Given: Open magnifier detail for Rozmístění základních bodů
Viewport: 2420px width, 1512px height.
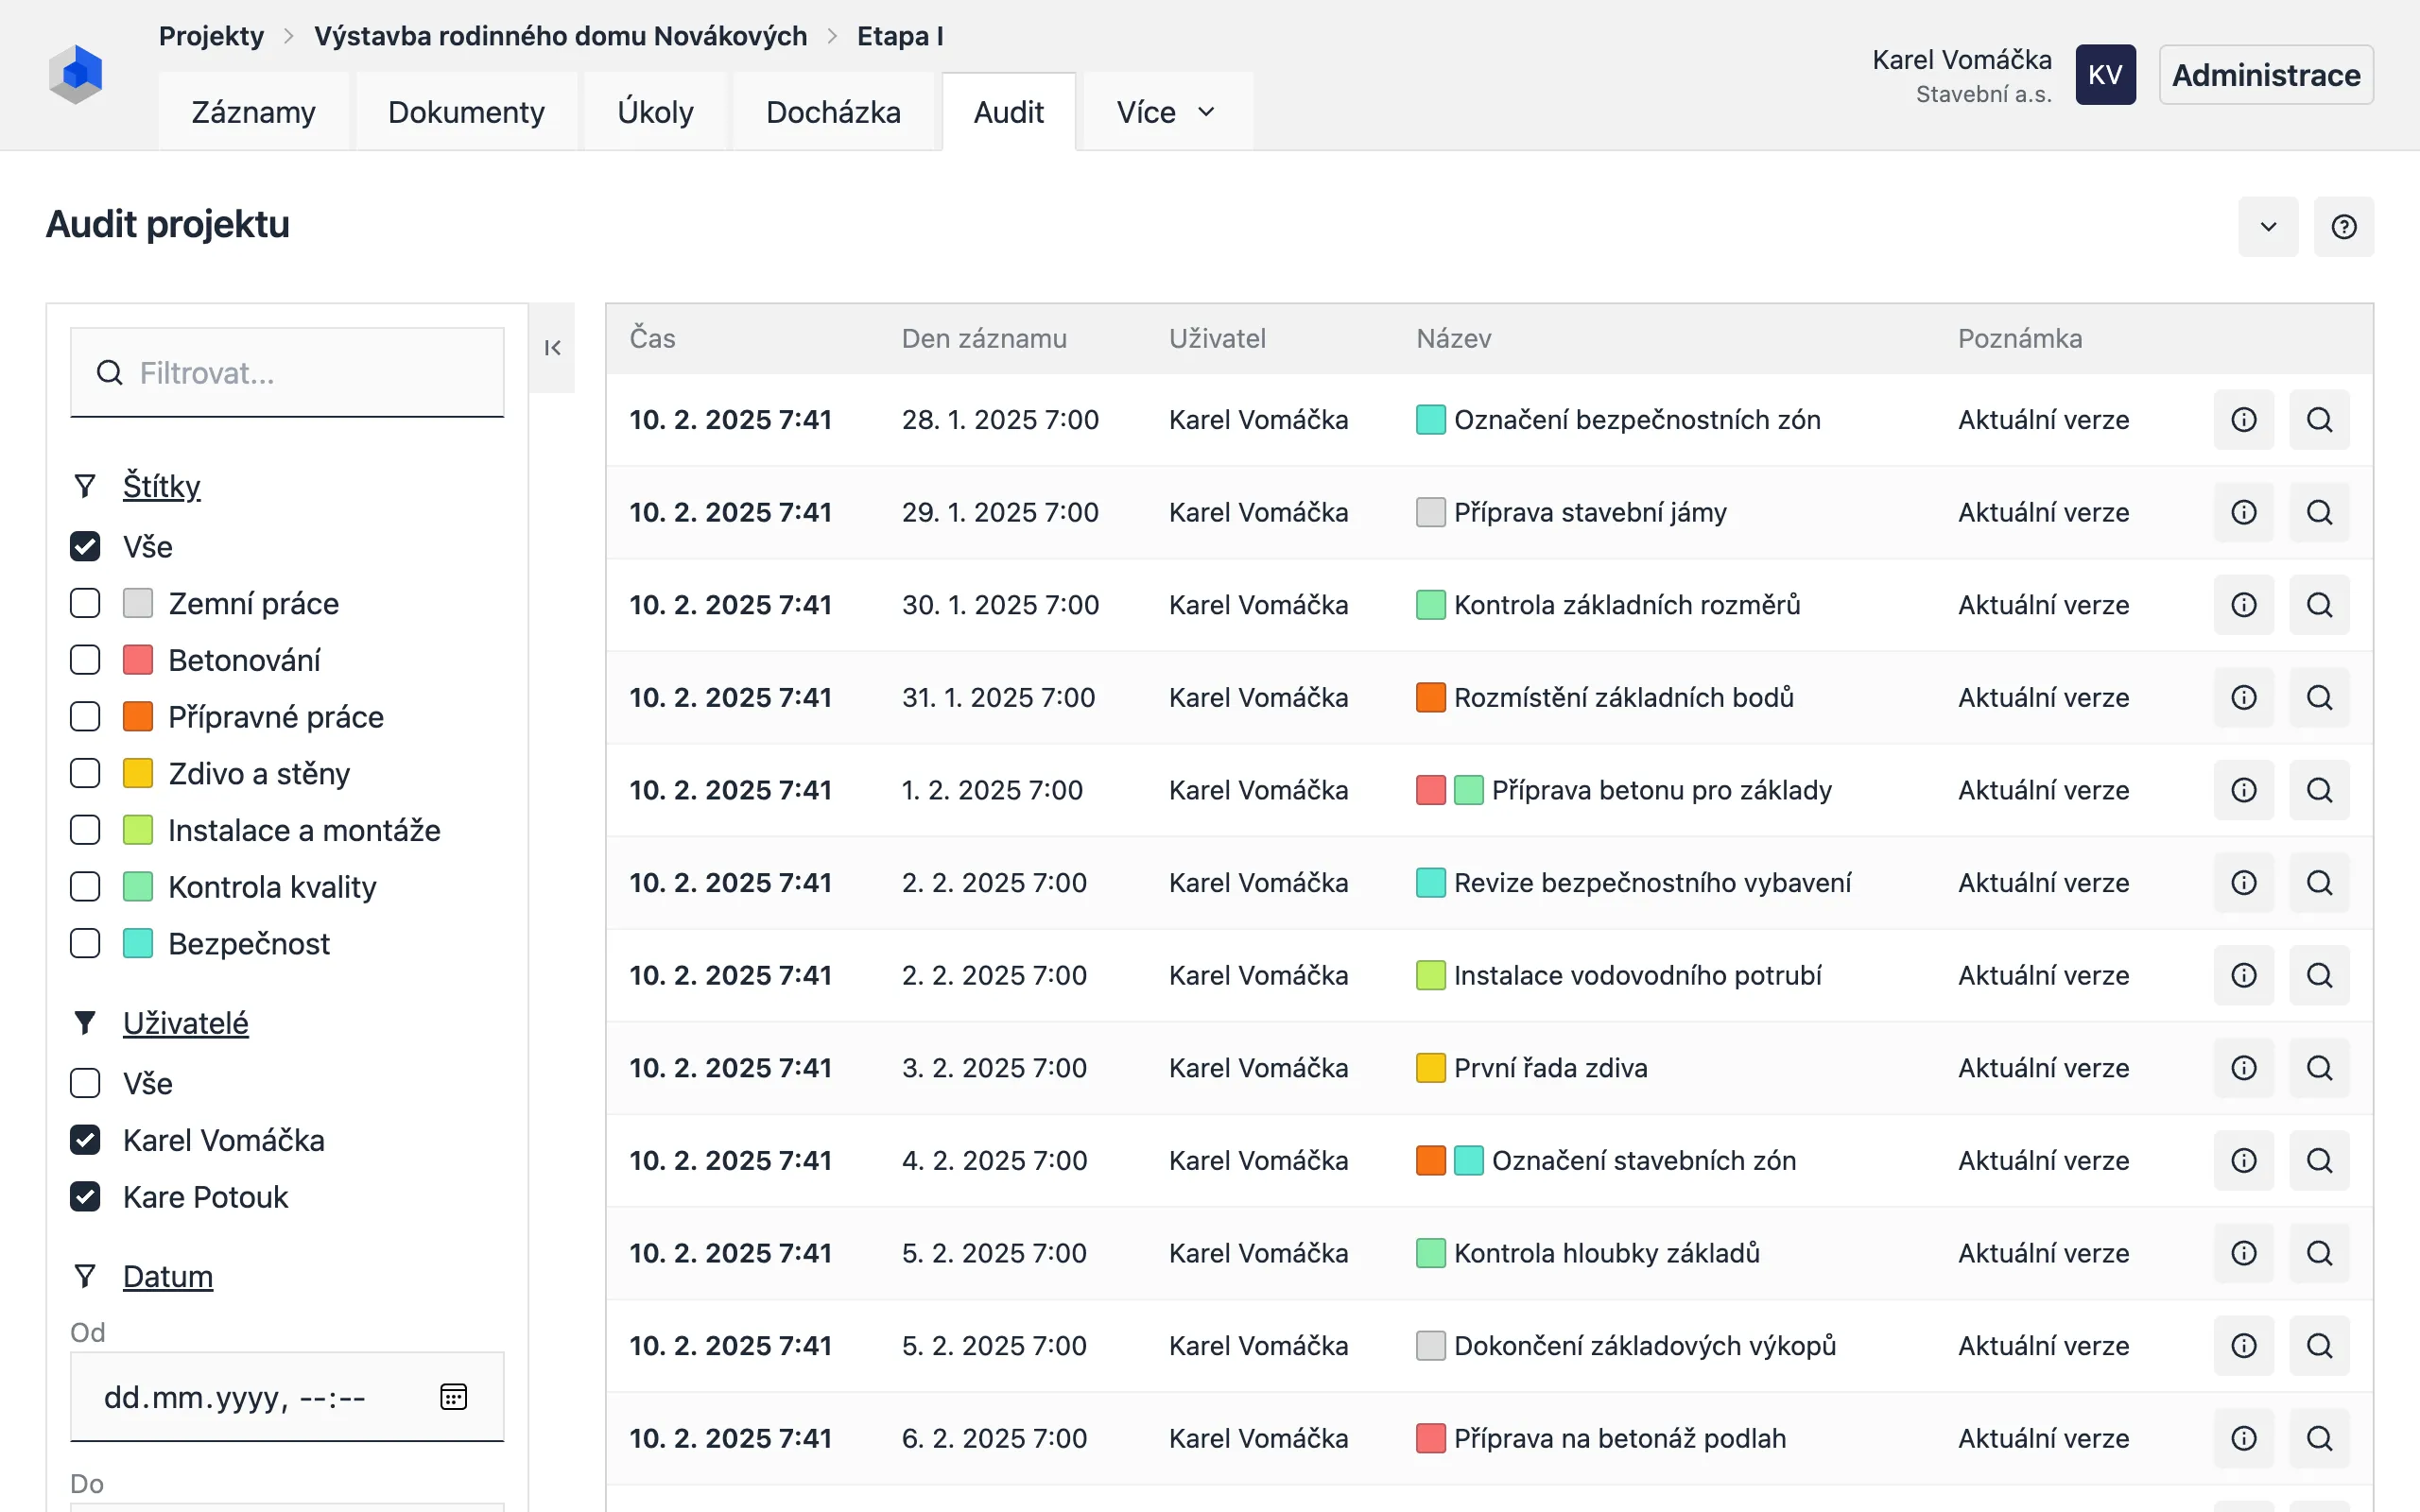Looking at the screenshot, I should [x=2319, y=697].
